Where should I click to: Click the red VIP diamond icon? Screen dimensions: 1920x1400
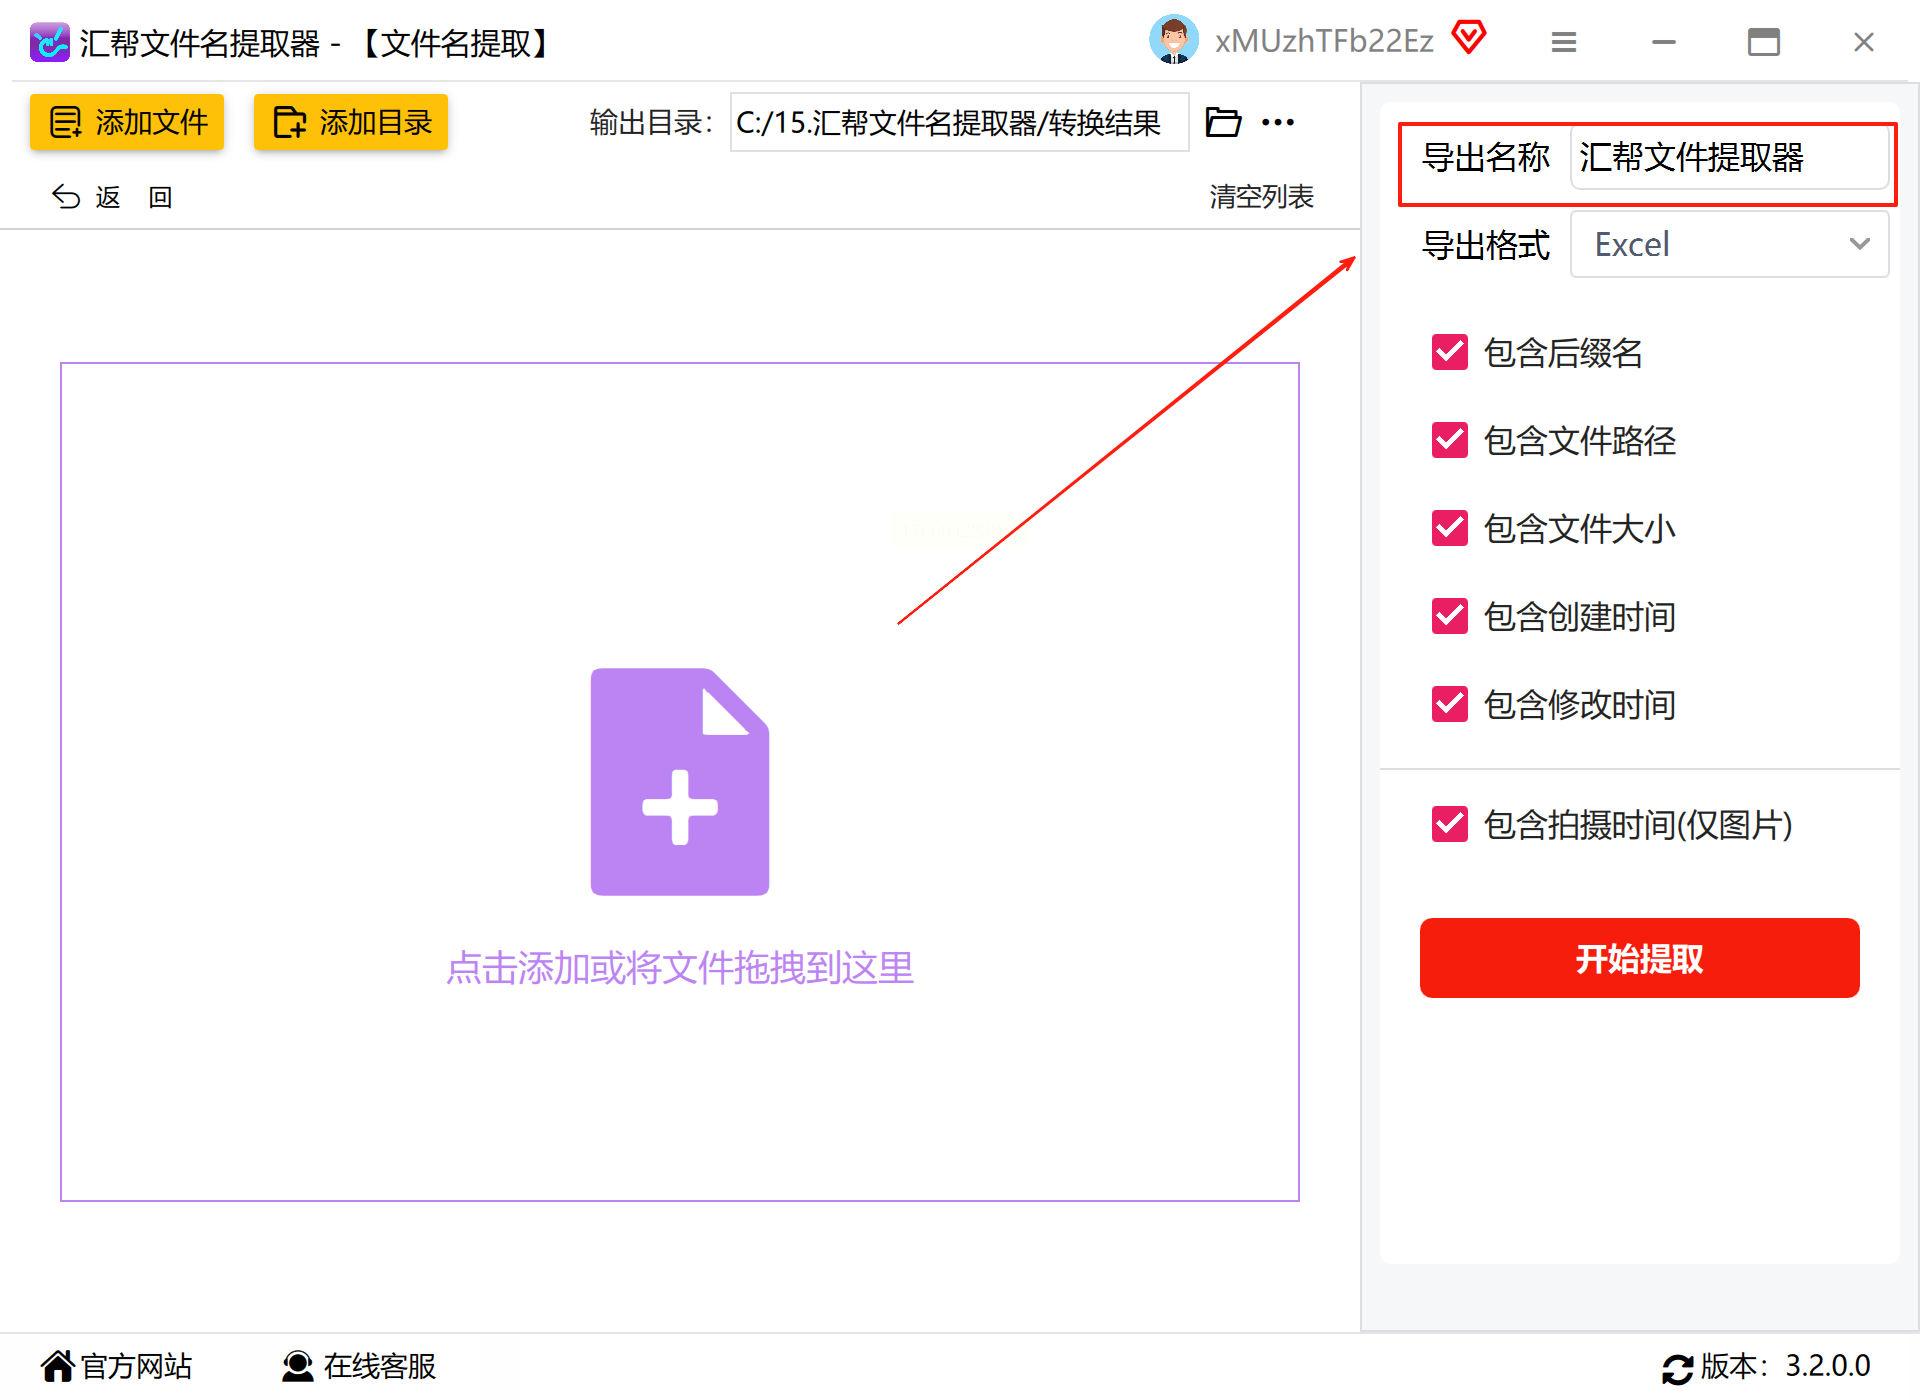[1468, 39]
